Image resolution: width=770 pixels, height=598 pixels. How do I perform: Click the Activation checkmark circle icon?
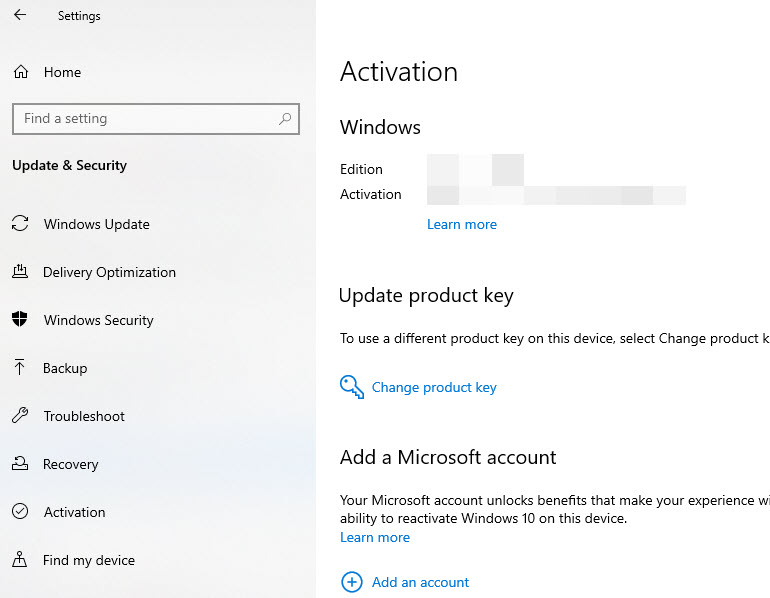(x=20, y=512)
